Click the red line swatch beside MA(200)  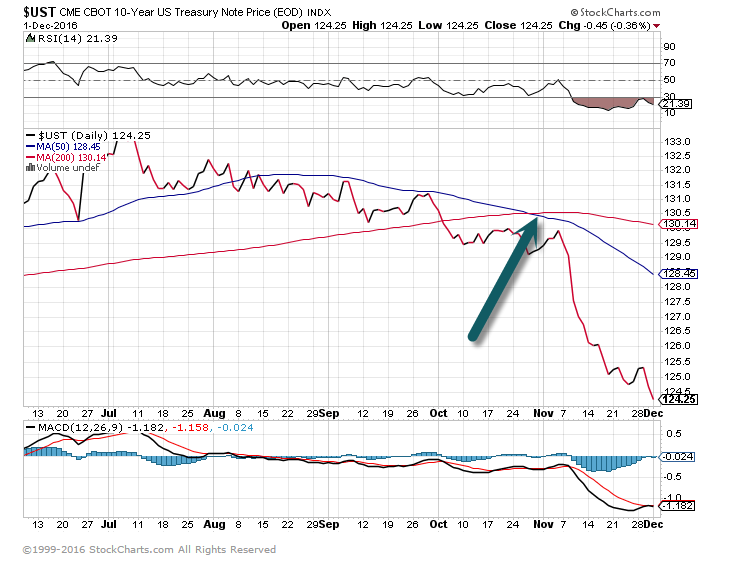(x=31, y=158)
